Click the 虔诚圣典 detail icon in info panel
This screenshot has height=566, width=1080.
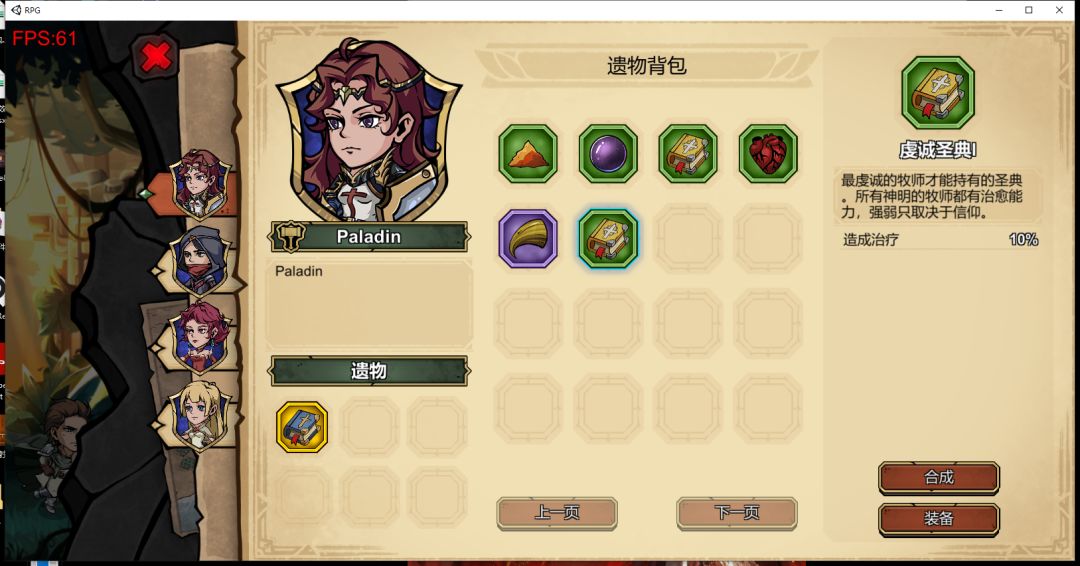pyautogui.click(x=937, y=93)
